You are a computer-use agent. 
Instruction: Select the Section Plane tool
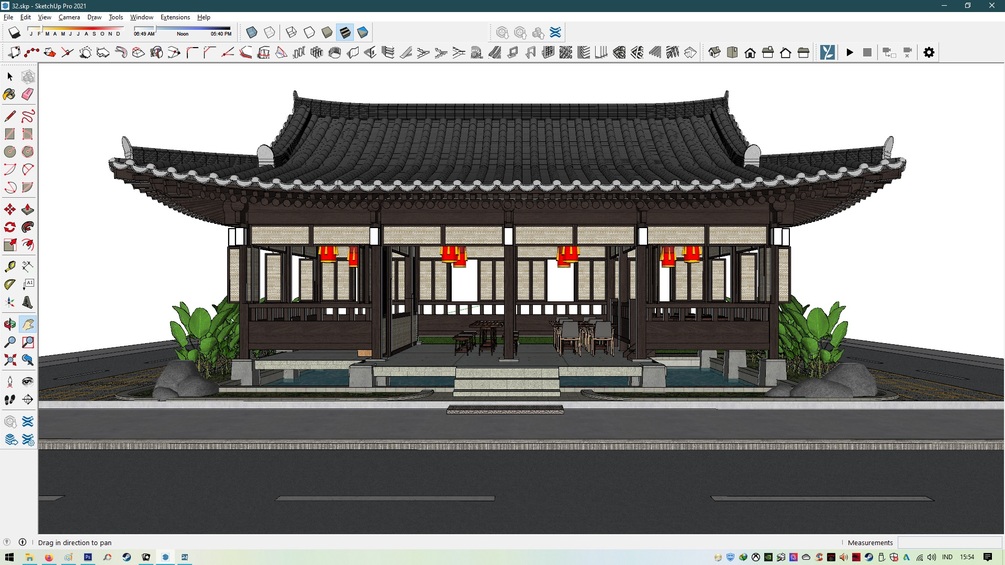pyautogui.click(x=28, y=400)
